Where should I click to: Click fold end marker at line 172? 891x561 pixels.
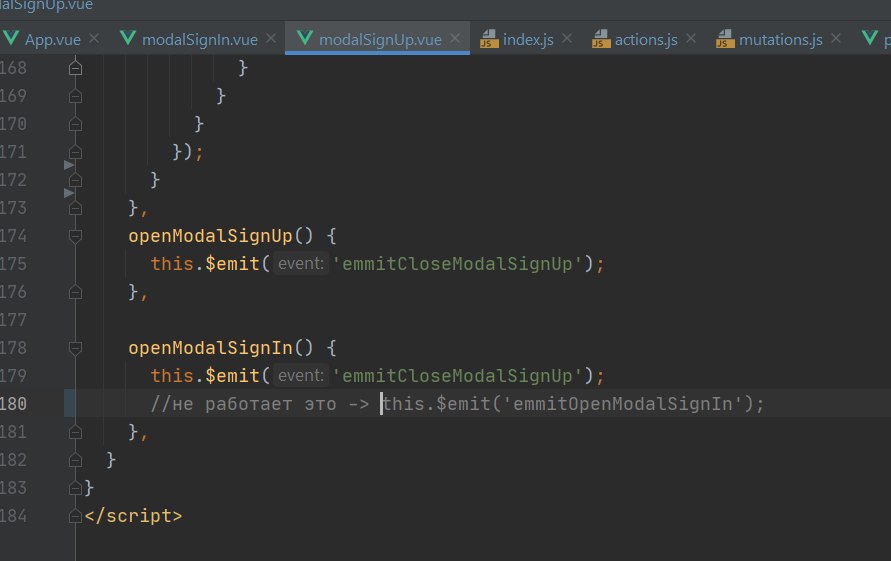(x=75, y=180)
